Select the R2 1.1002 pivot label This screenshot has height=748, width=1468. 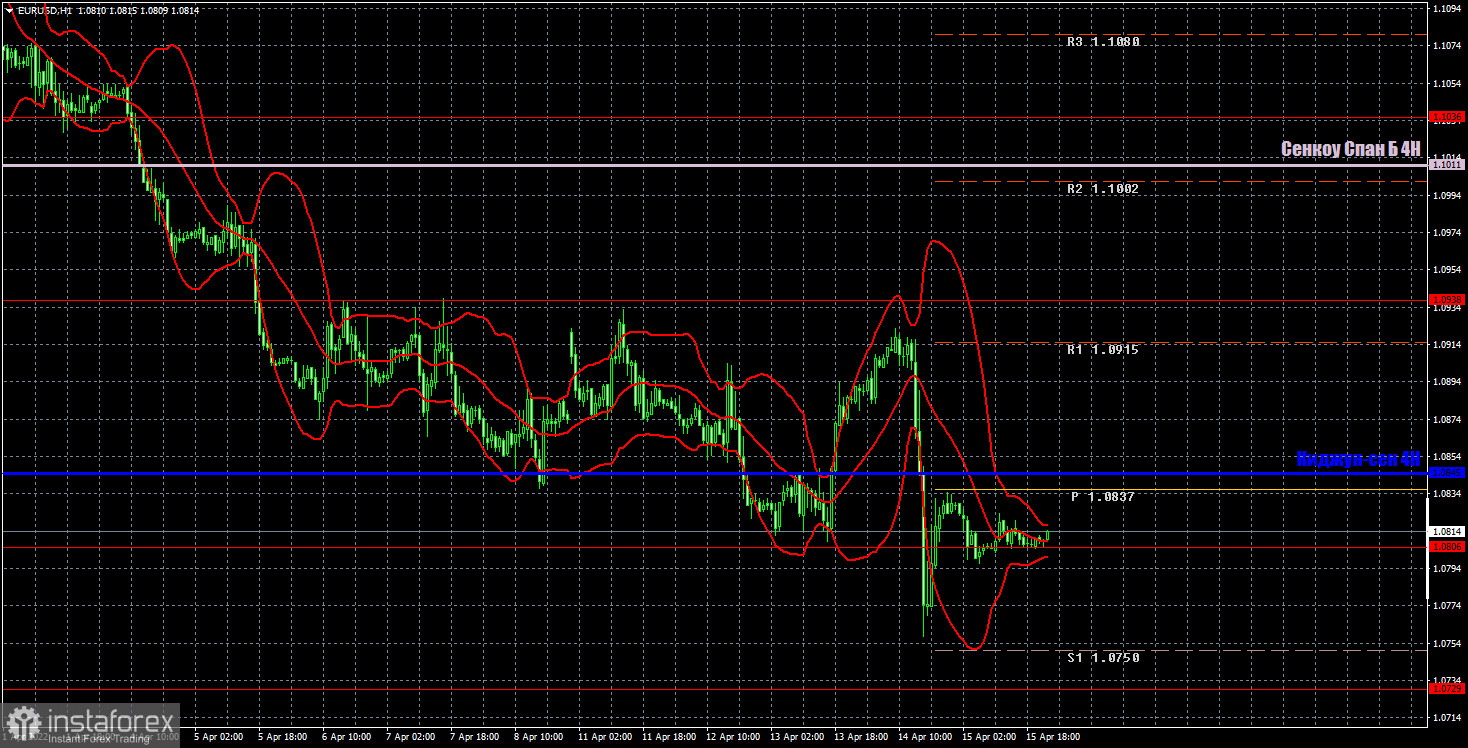tap(1102, 189)
